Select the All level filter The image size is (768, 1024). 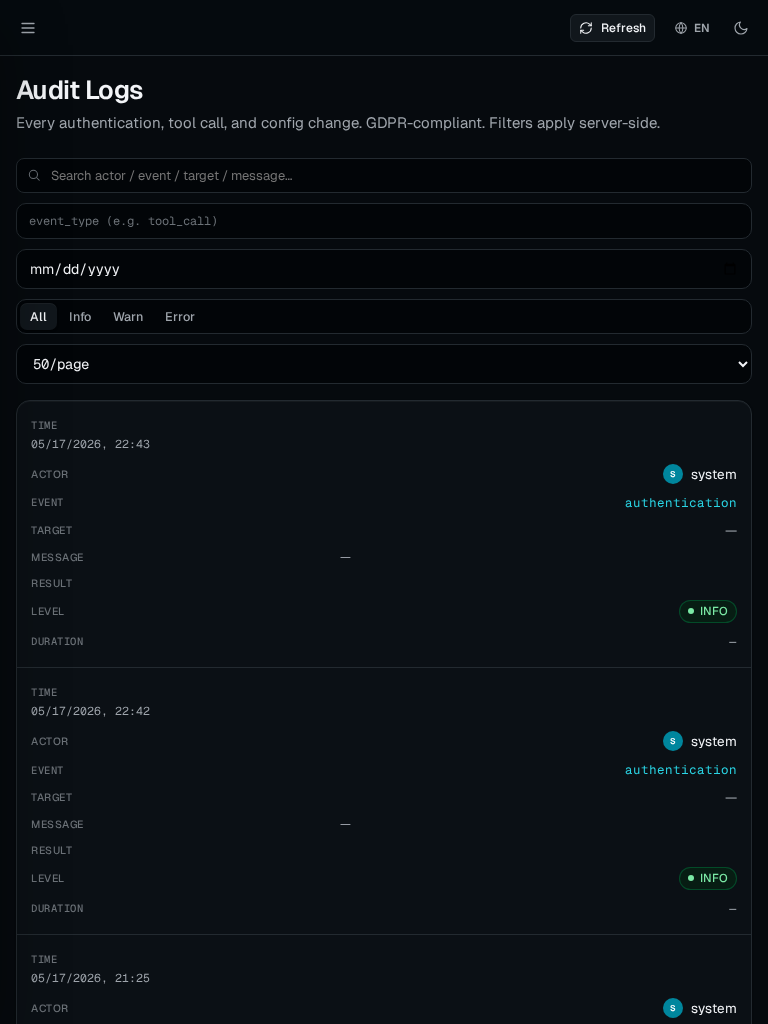click(x=39, y=317)
